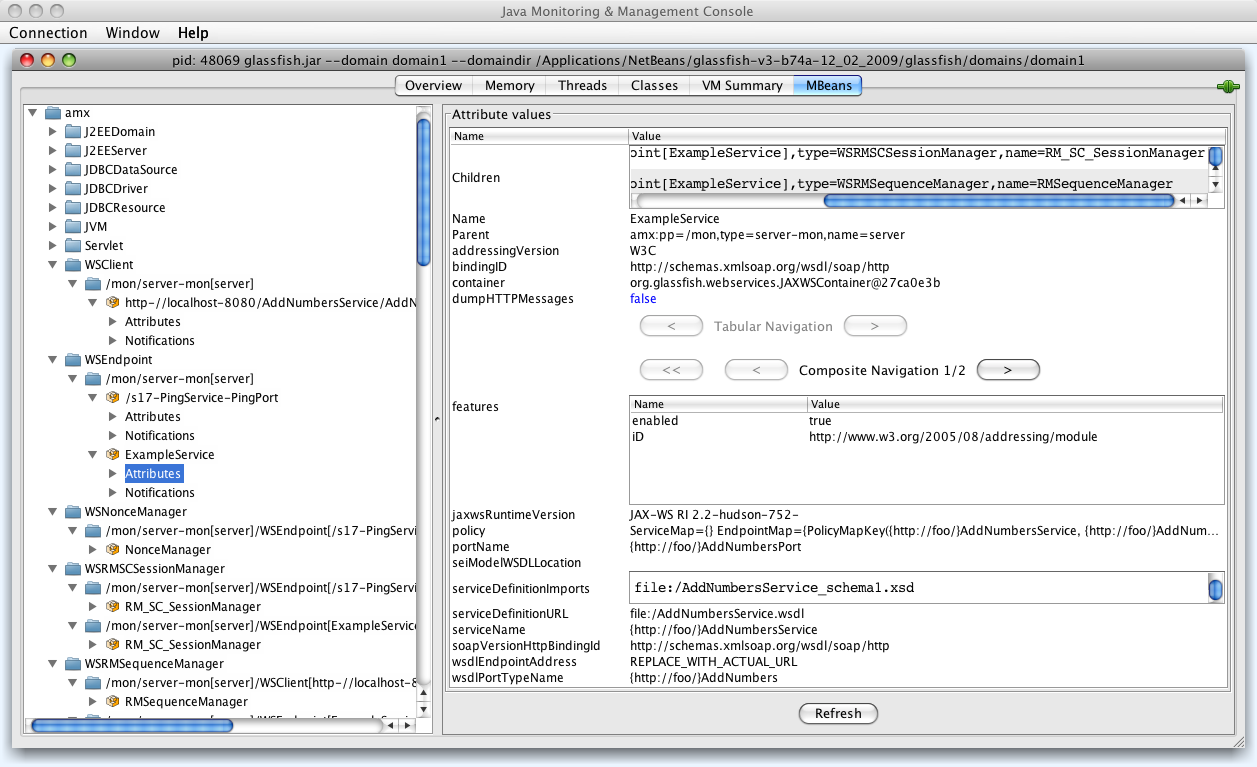Click the 'iD' row in features table

click(x=926, y=437)
